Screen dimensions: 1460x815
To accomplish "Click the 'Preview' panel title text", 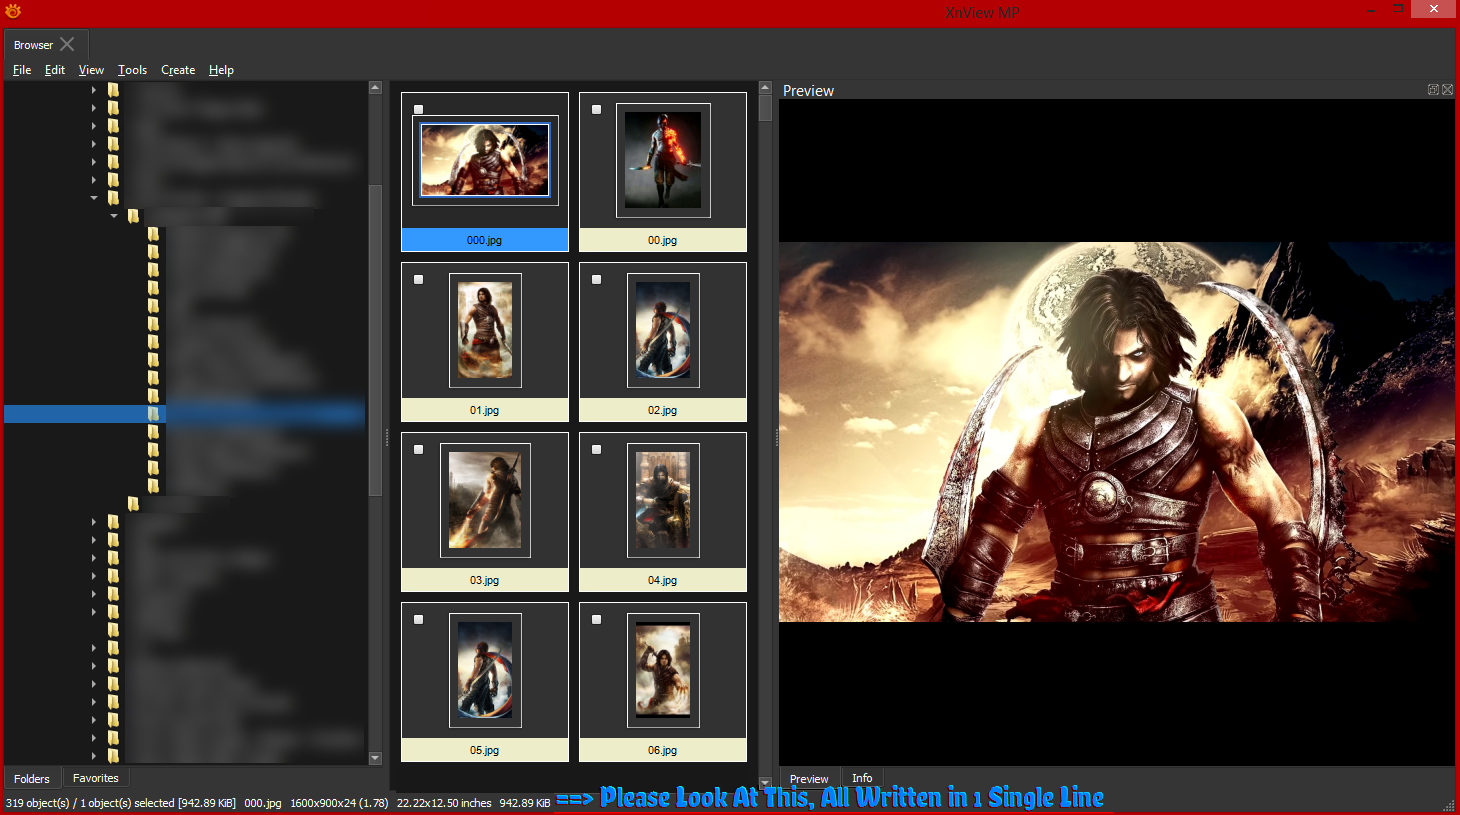I will point(808,90).
